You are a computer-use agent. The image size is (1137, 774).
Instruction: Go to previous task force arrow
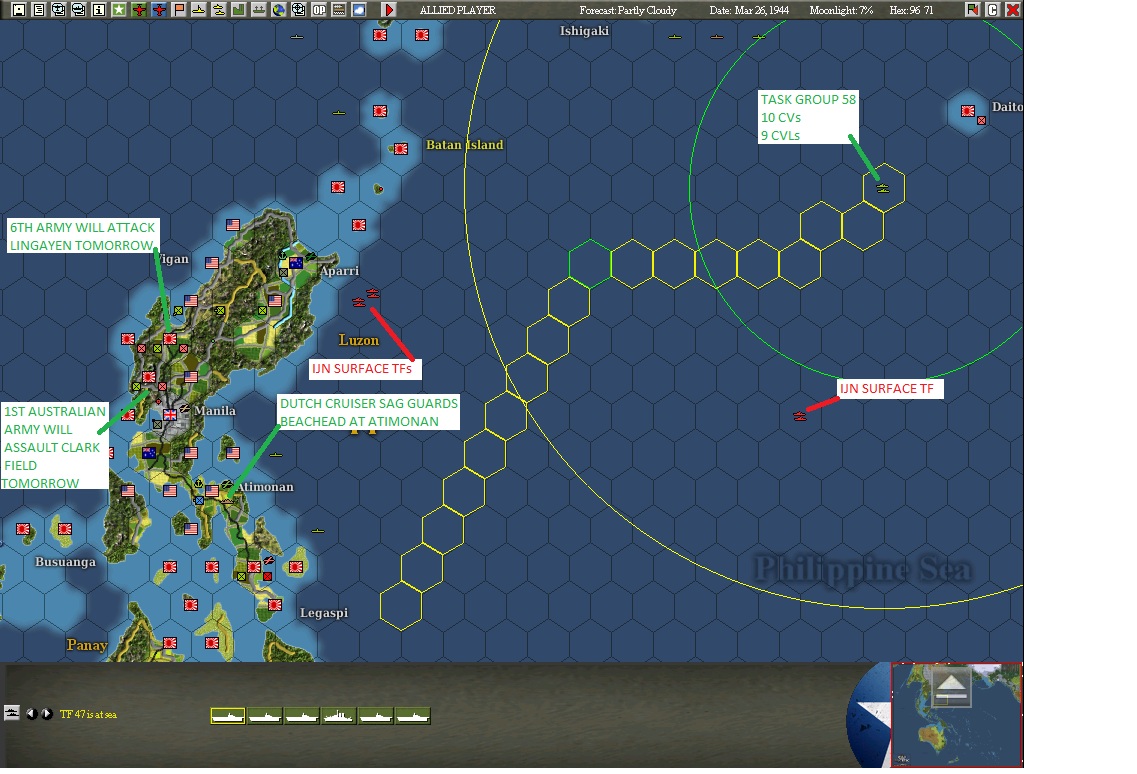31,714
